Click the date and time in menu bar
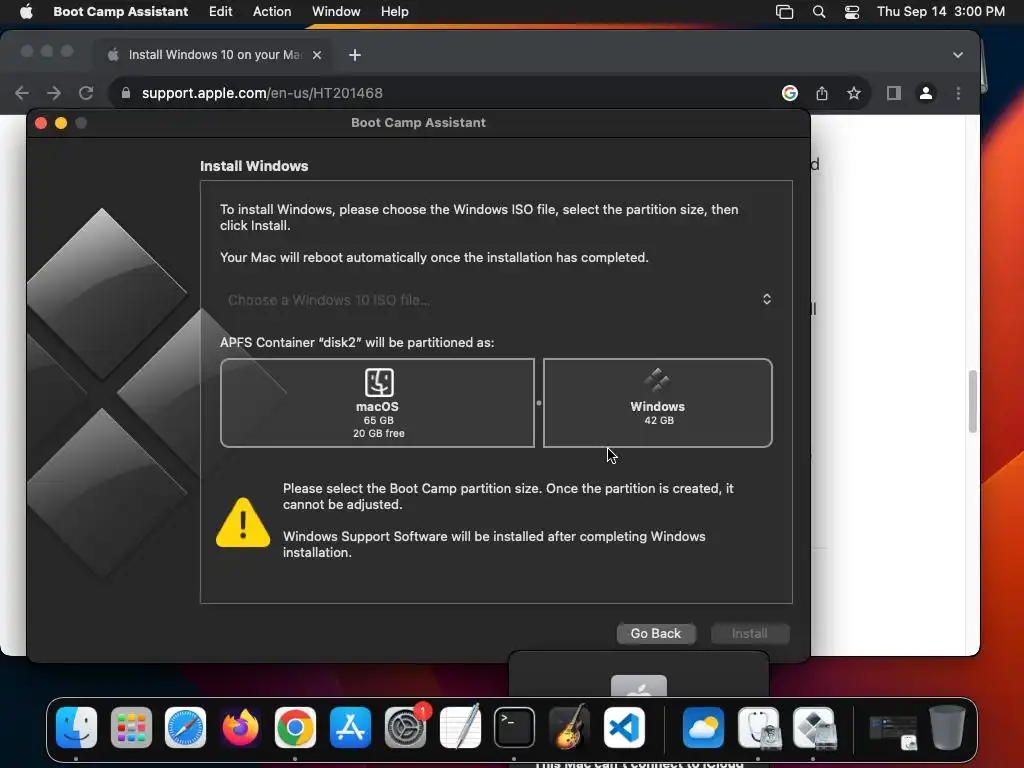 940,11
